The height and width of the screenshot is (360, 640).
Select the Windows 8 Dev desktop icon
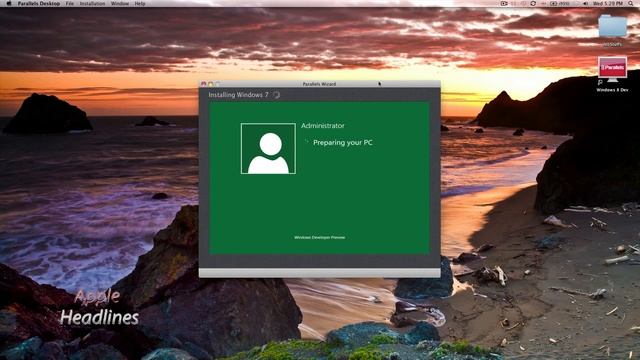click(612, 75)
